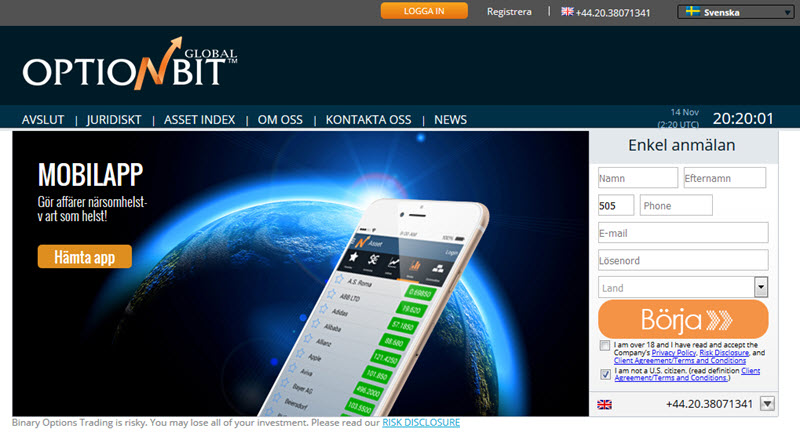Open the Risk Disclosure link in the form
800x436 pixels.
[x=724, y=353]
